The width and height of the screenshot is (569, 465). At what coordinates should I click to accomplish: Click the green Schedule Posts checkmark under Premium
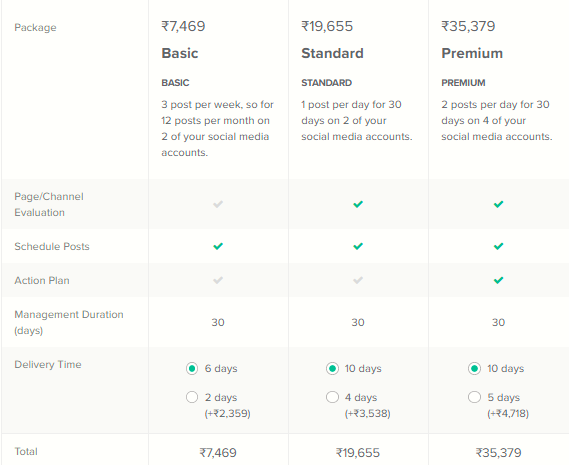coord(498,246)
